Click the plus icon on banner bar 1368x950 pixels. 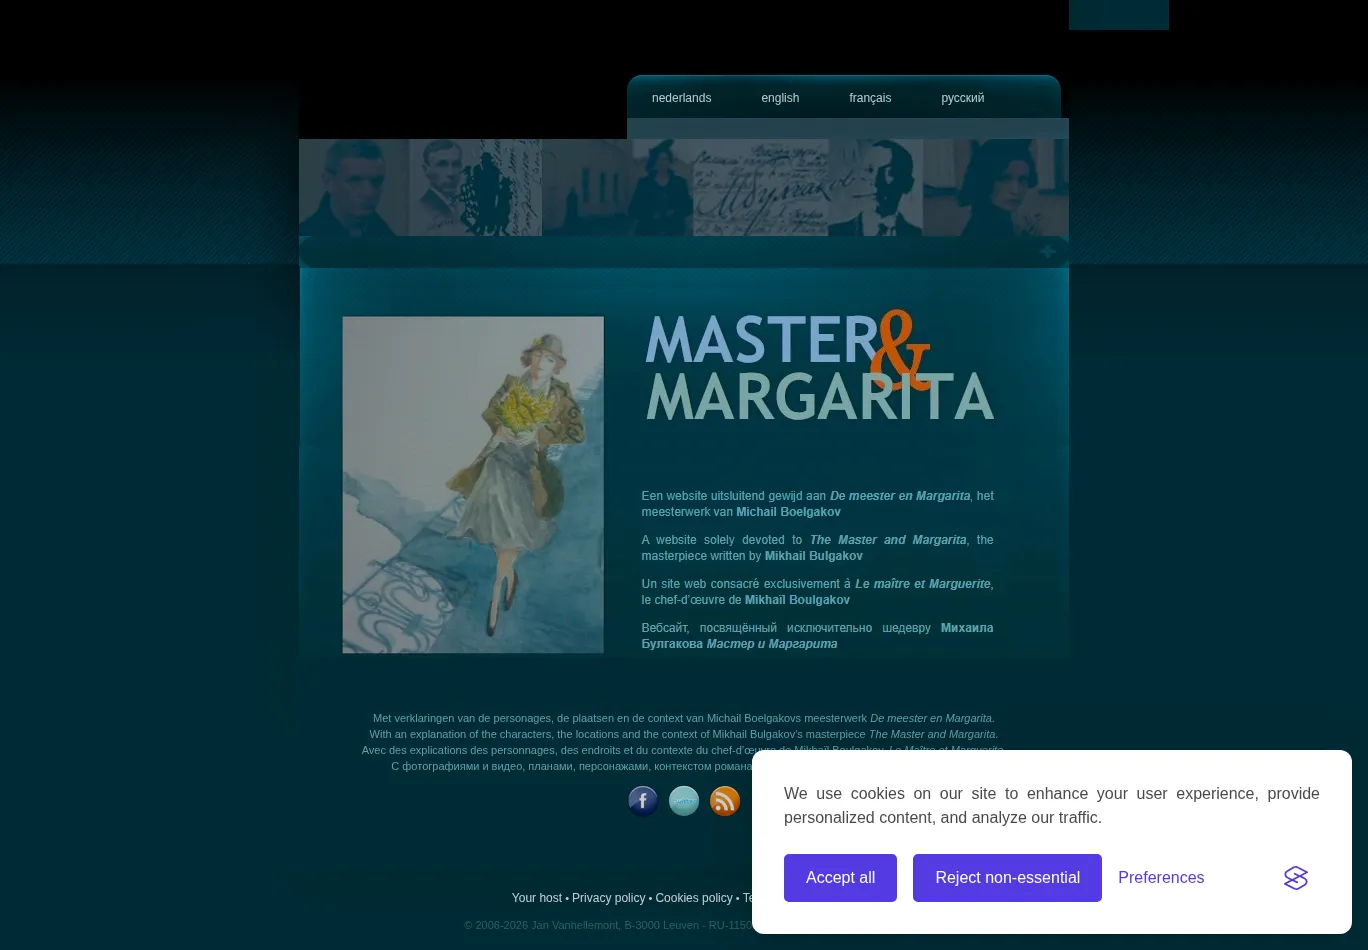tap(1048, 252)
